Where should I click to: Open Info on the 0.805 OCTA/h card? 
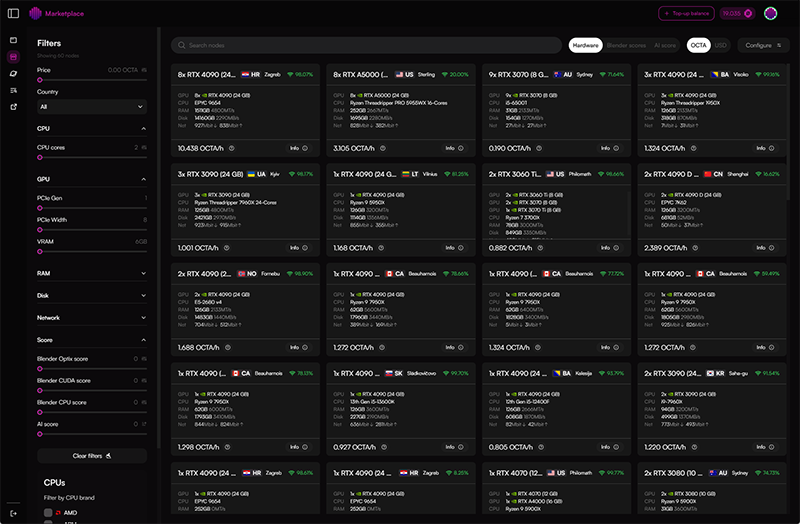(610, 447)
